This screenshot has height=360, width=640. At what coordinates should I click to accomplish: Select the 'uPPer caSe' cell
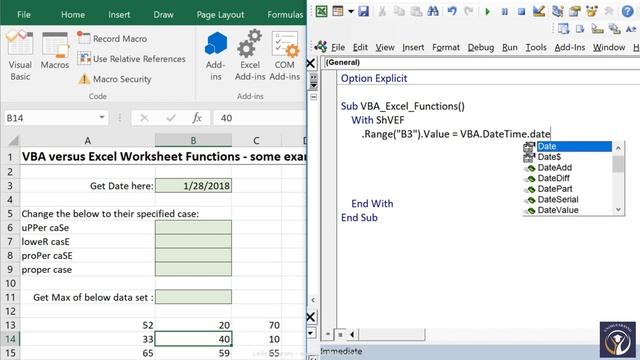click(87, 227)
